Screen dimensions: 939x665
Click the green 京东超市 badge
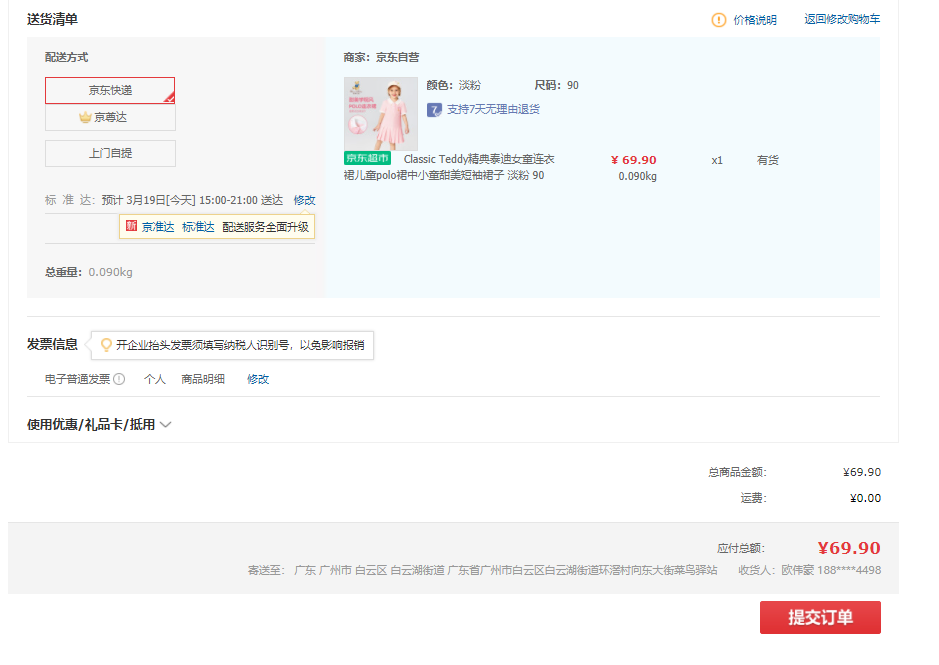[x=367, y=159]
